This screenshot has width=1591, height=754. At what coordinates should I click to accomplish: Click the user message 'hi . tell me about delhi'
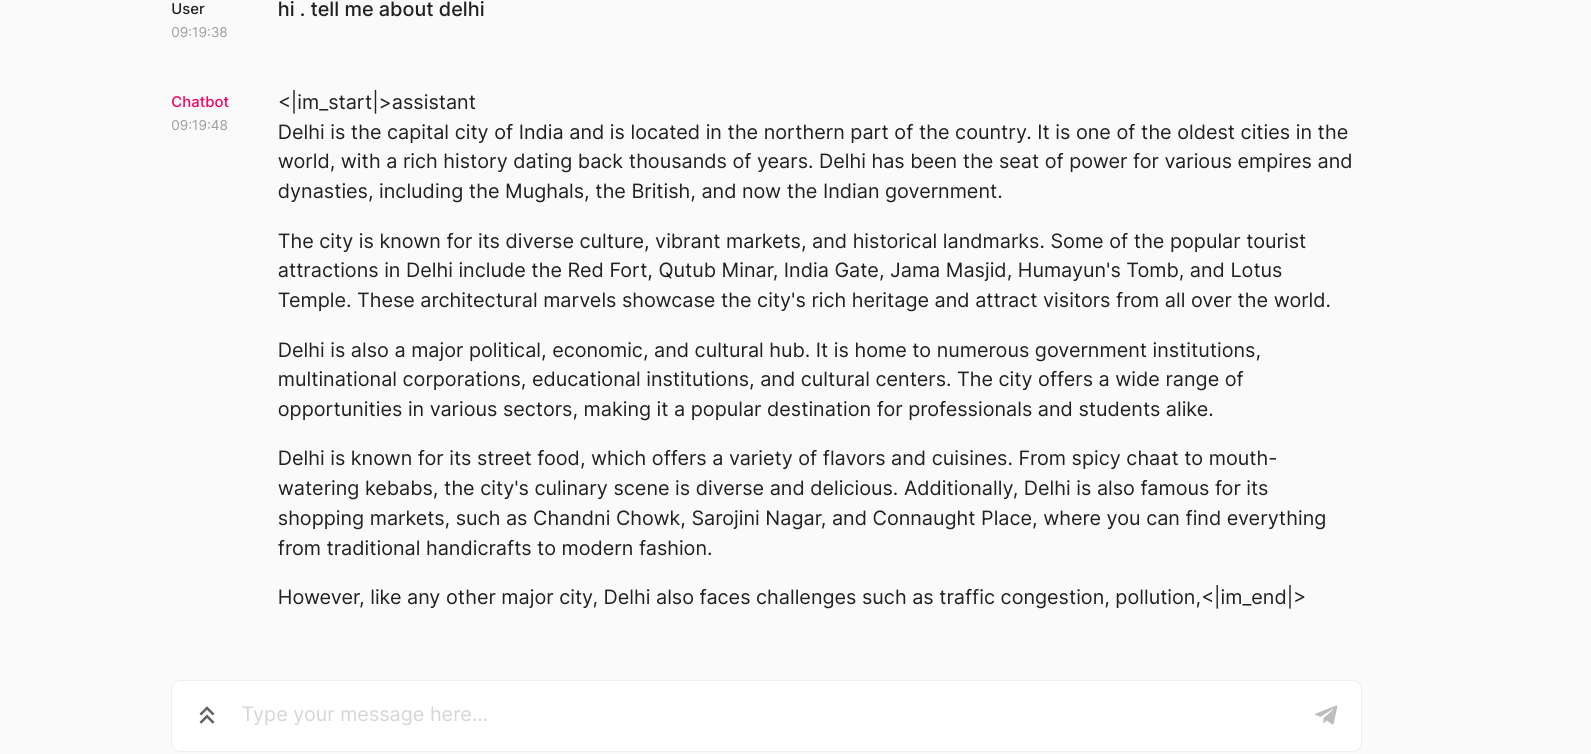[x=381, y=10]
